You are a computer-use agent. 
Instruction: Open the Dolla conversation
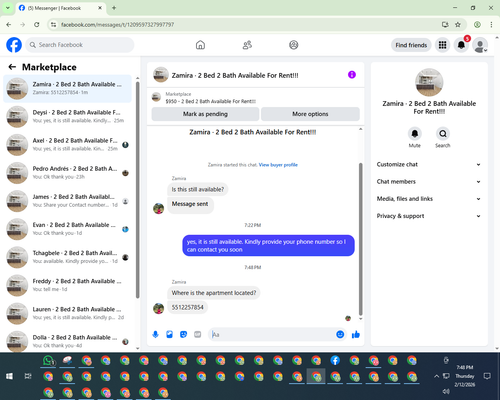(67, 341)
